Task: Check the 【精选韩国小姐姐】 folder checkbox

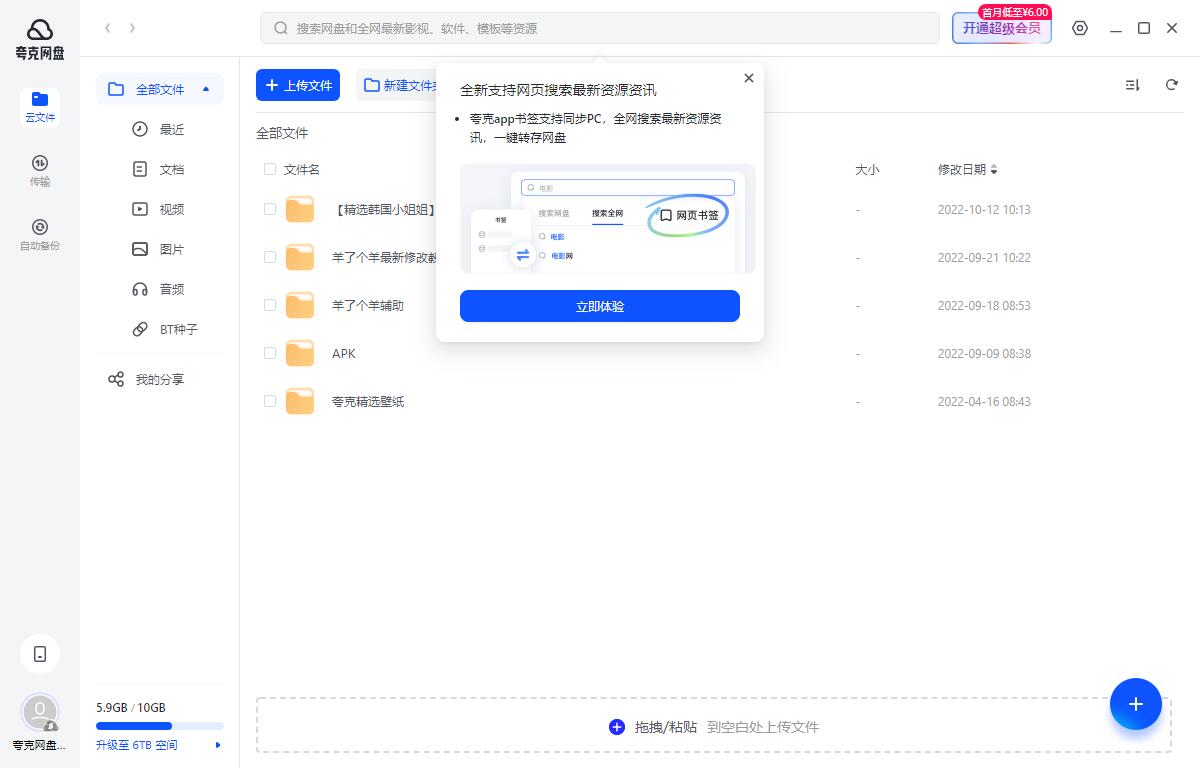Action: (x=270, y=209)
